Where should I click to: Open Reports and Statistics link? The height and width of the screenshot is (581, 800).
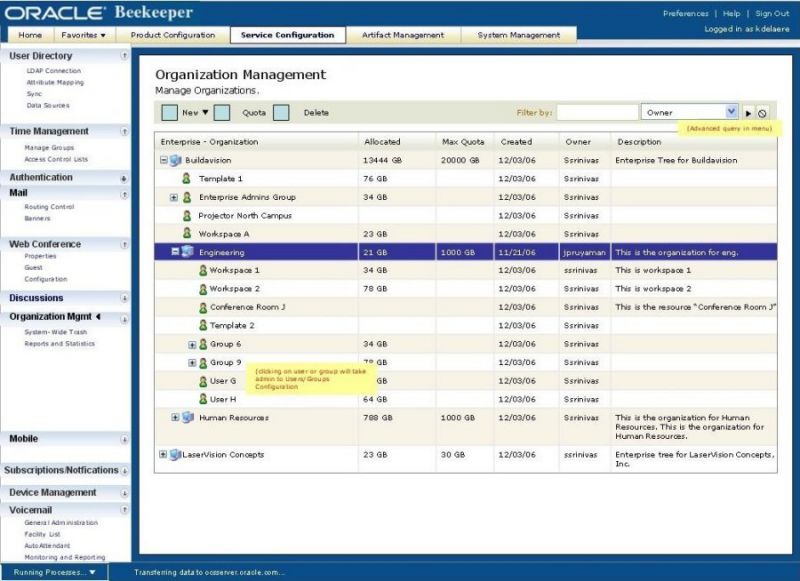point(60,344)
